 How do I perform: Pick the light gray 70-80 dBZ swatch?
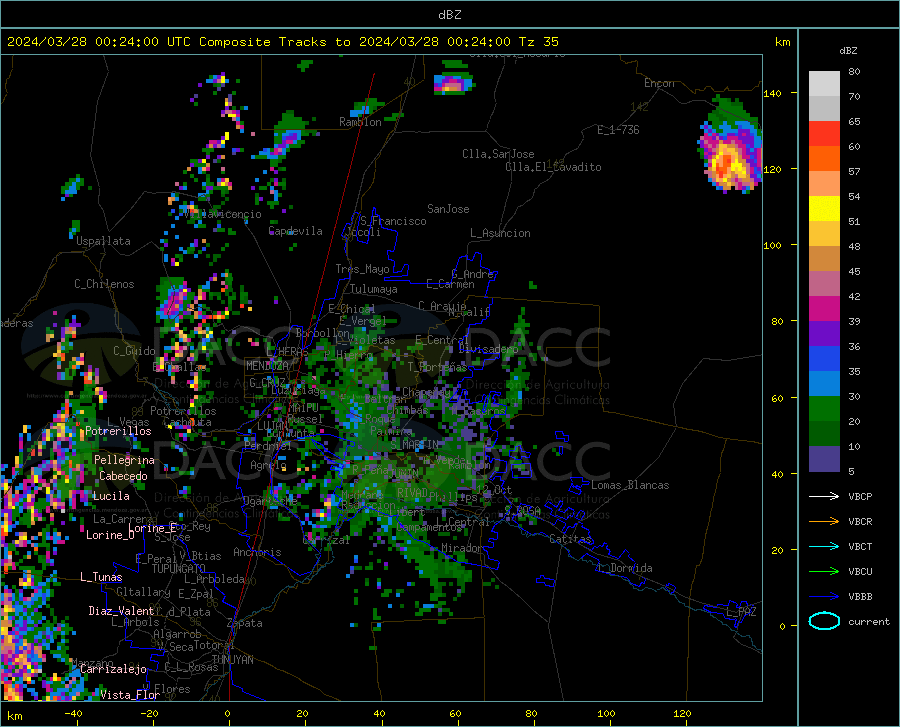tap(824, 83)
